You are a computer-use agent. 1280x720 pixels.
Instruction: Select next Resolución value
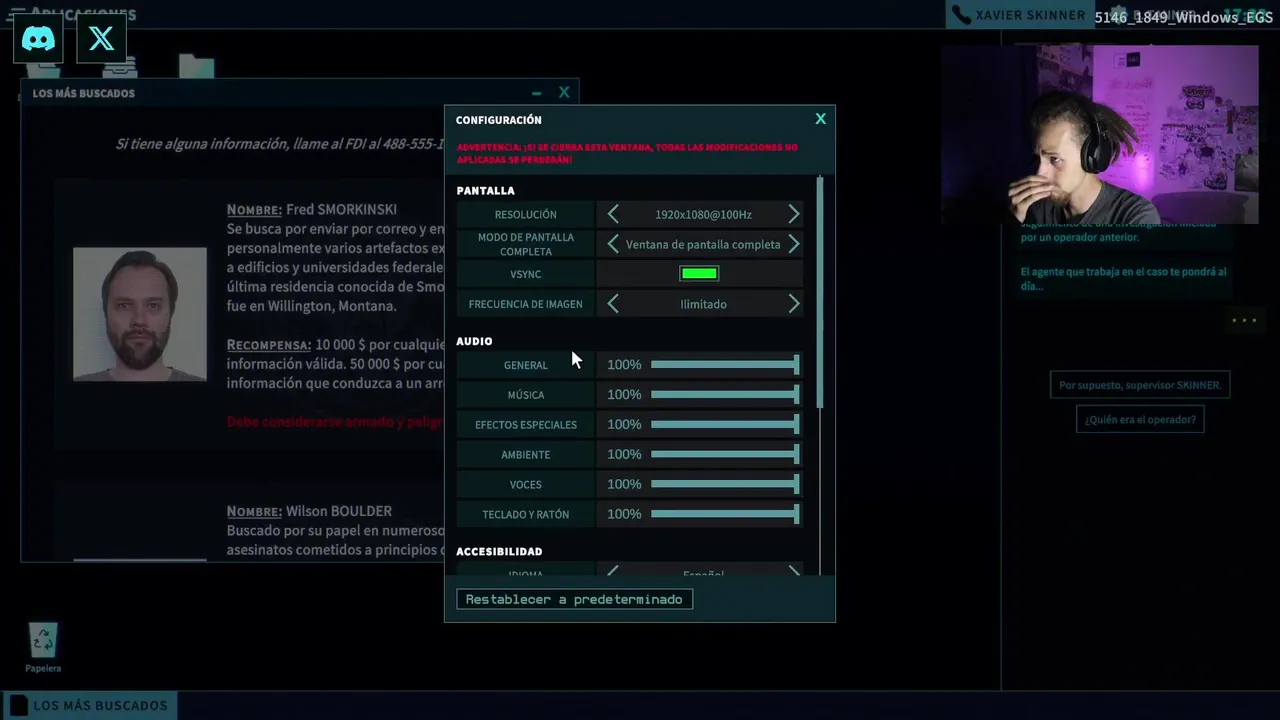(793, 214)
